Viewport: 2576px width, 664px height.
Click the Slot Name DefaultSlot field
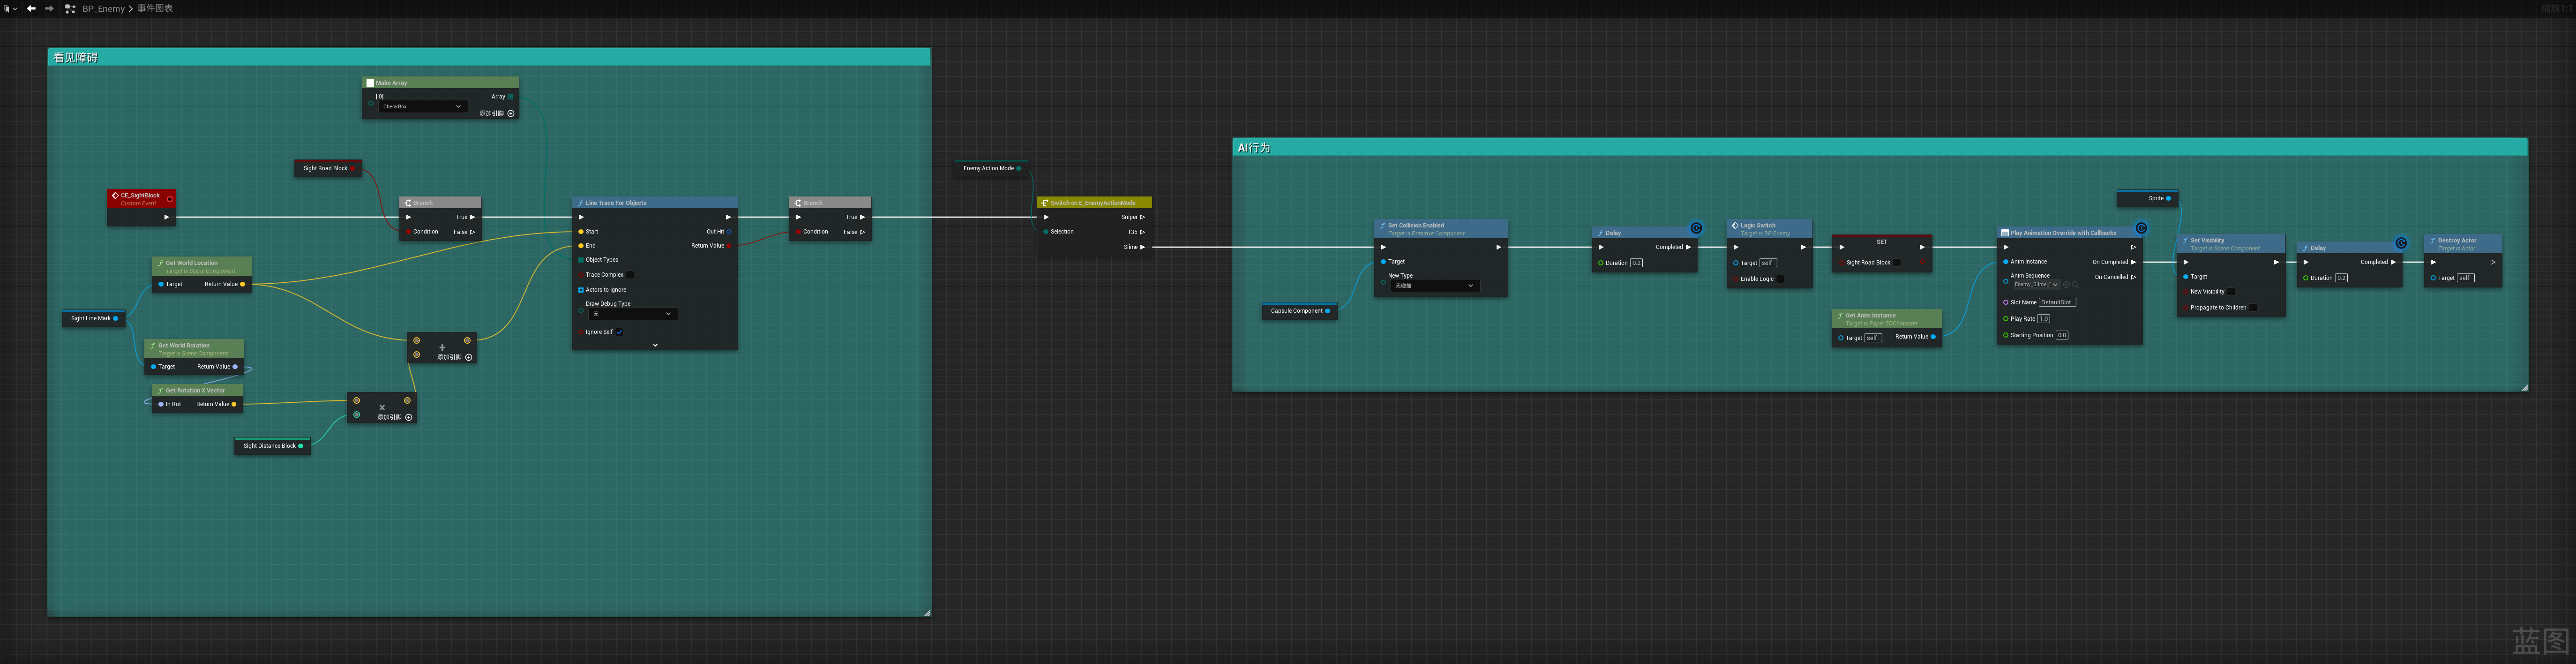coord(2057,302)
